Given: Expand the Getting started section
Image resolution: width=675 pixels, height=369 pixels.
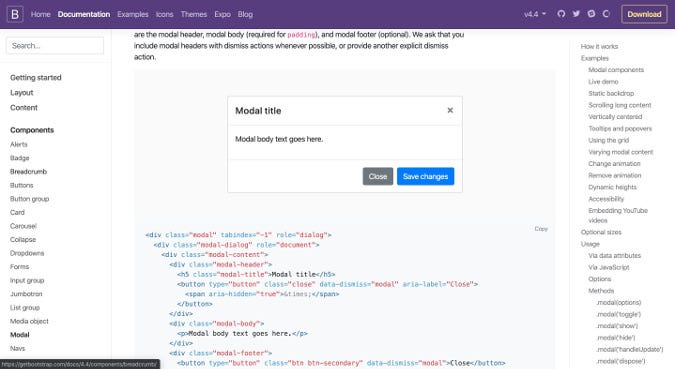Looking at the screenshot, I should click(x=36, y=78).
